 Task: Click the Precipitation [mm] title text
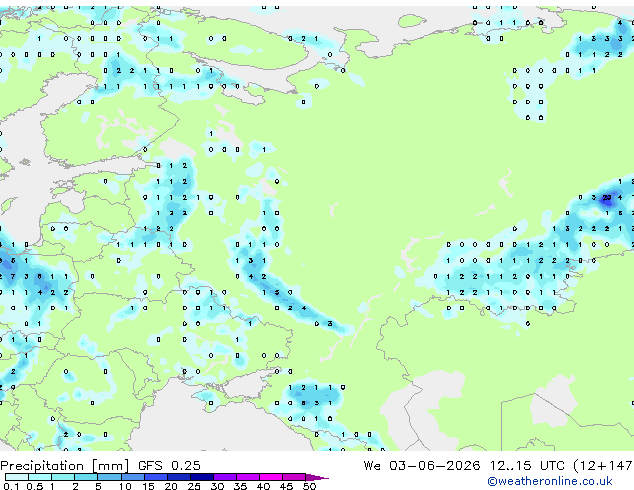[x=65, y=466]
